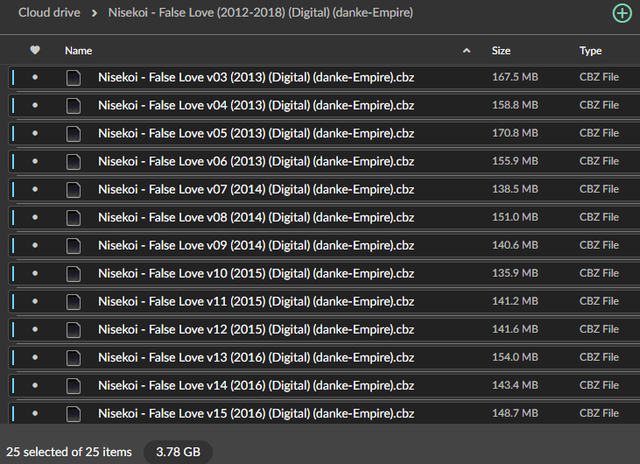The image size is (640, 464).
Task: Select file name Nisekoi - False Love v11 (2015)
Action: 256,302
